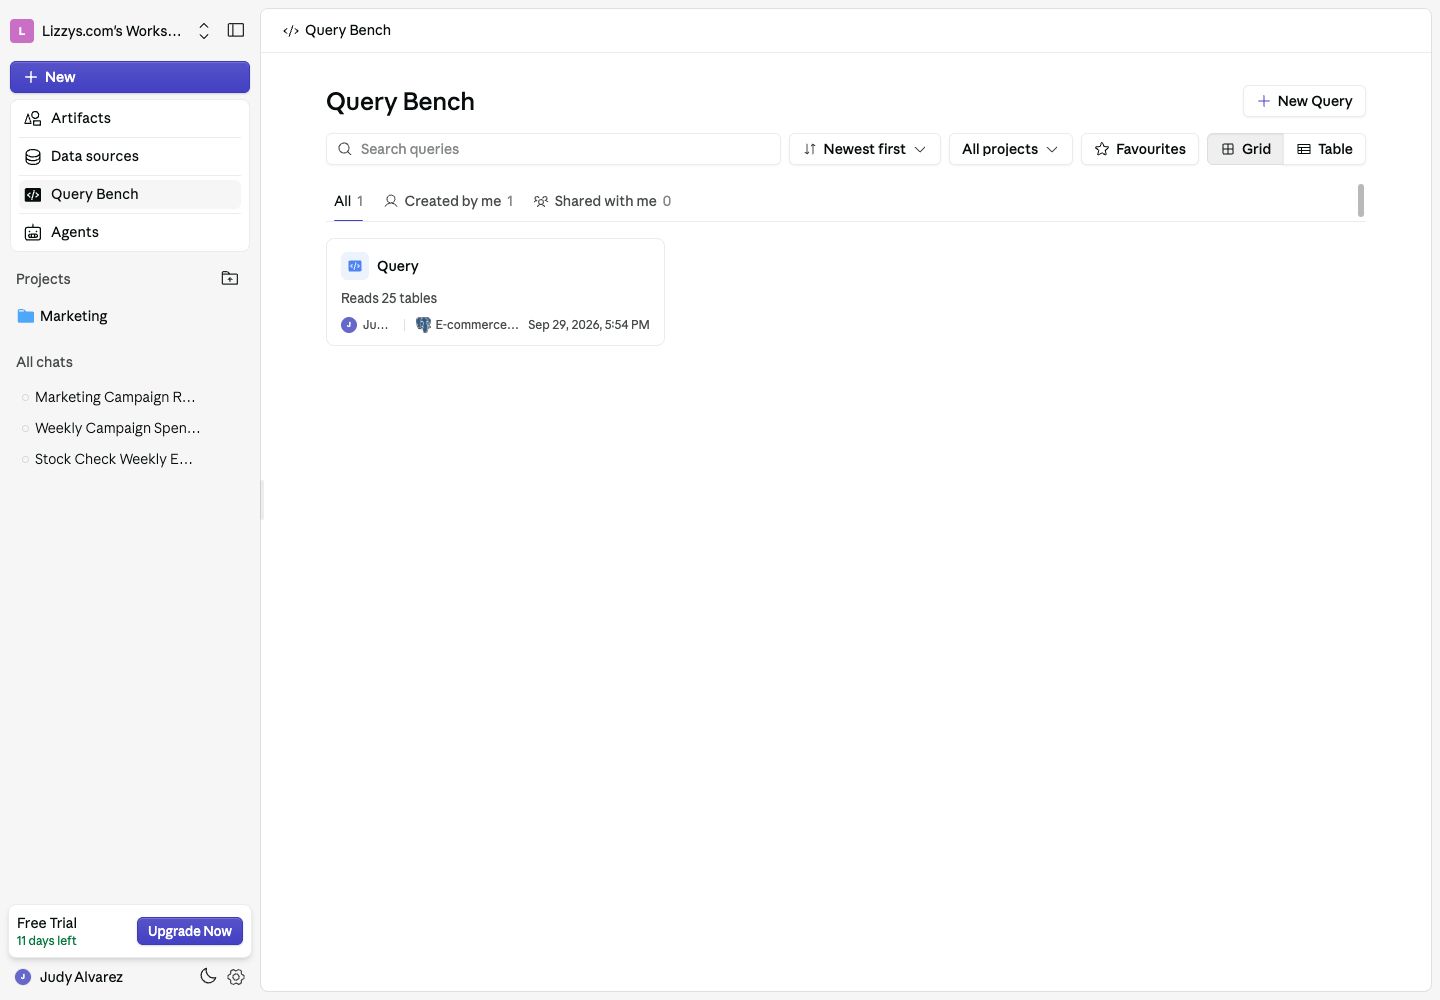Switch to Table view
Image resolution: width=1440 pixels, height=1000 pixels.
tap(1325, 149)
